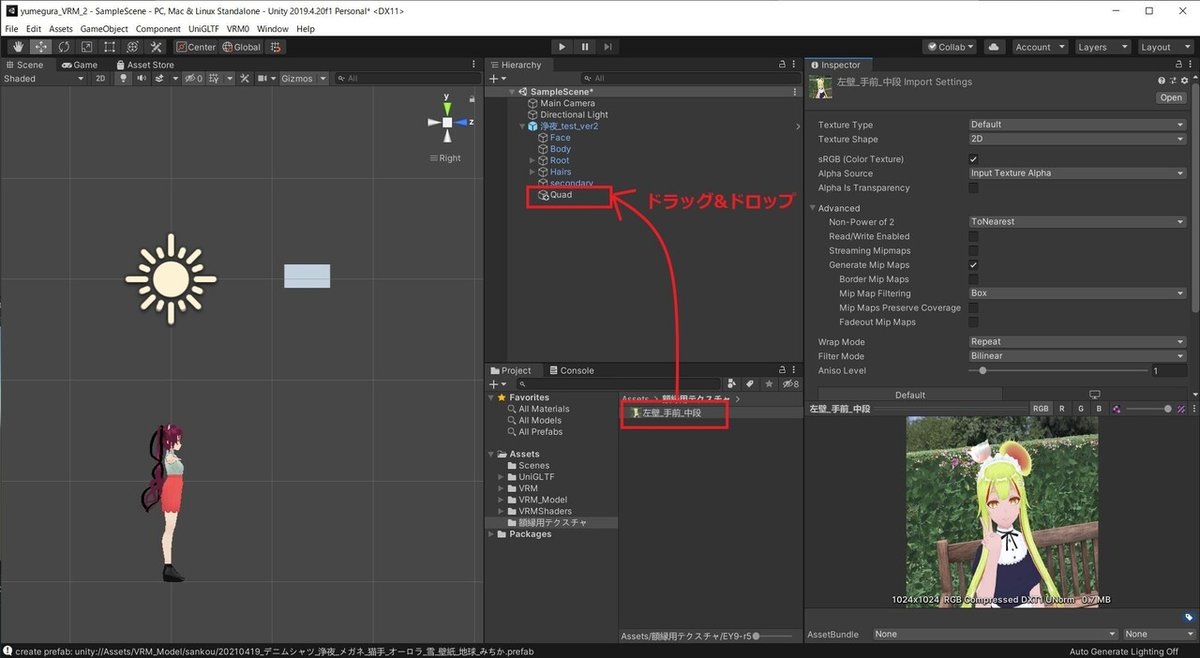Enable Streaming Mipmaps checkbox

[973, 250]
